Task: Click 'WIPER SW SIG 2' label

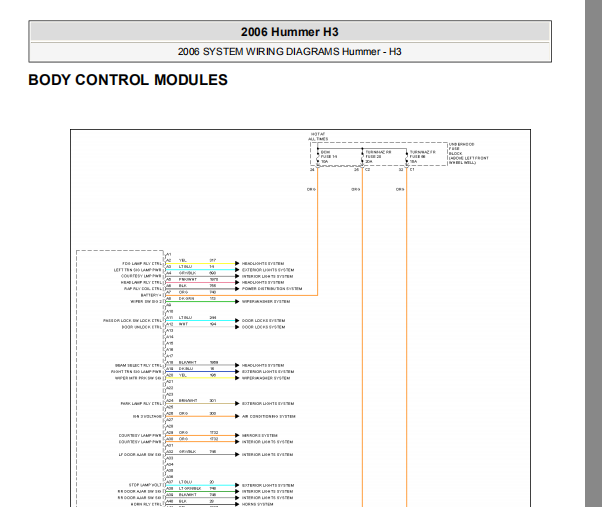Action: point(146,302)
